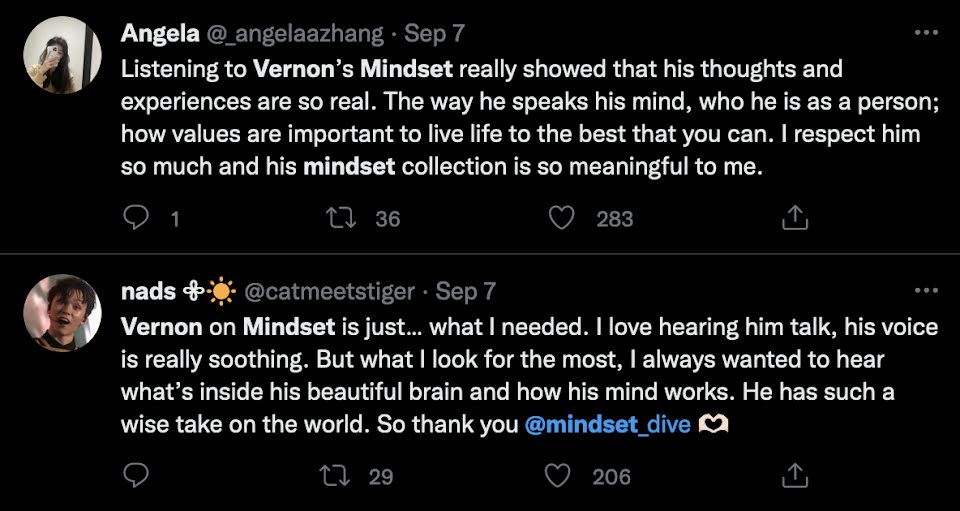The height and width of the screenshot is (511, 960).
Task: Like nads' tweet with 206 likes
Action: (562, 475)
